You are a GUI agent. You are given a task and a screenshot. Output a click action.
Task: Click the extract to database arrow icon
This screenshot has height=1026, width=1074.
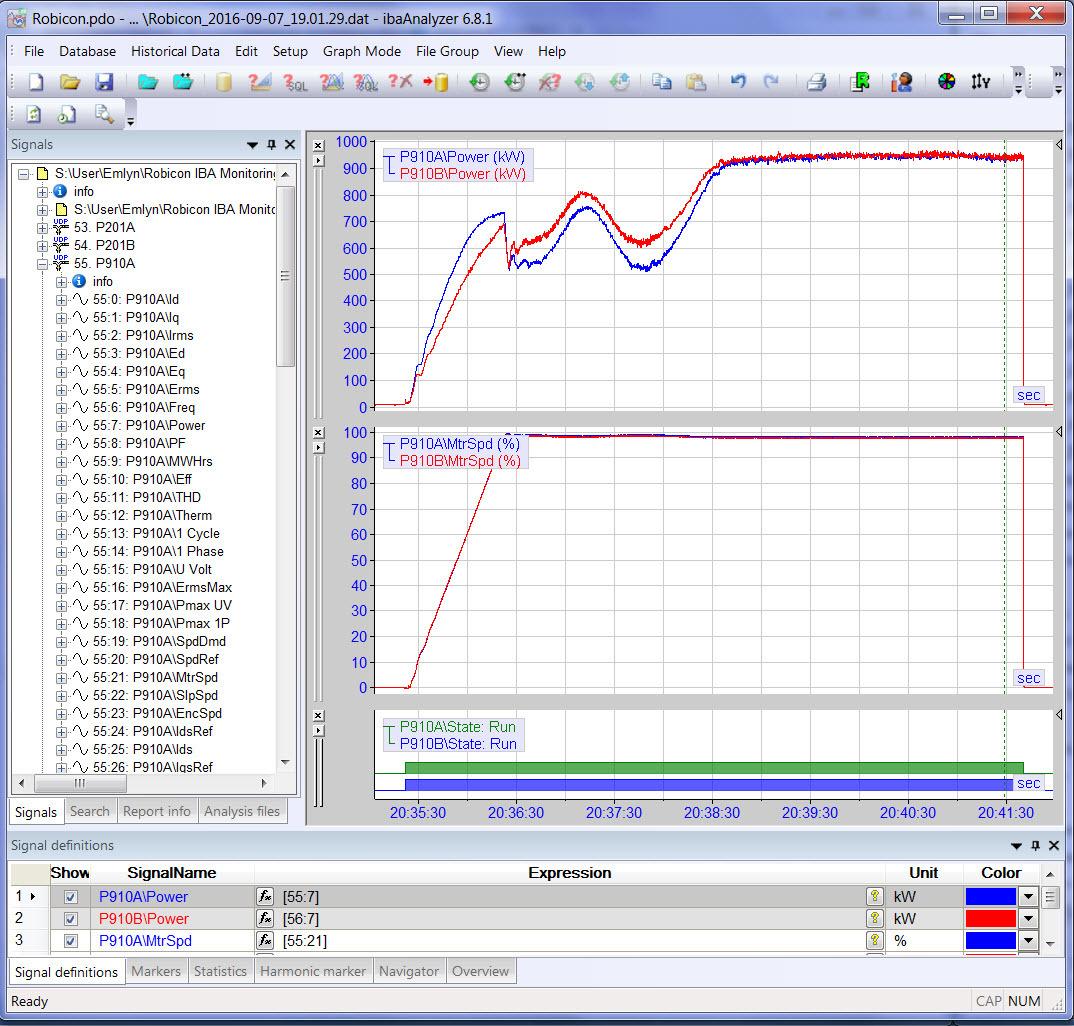(x=436, y=82)
